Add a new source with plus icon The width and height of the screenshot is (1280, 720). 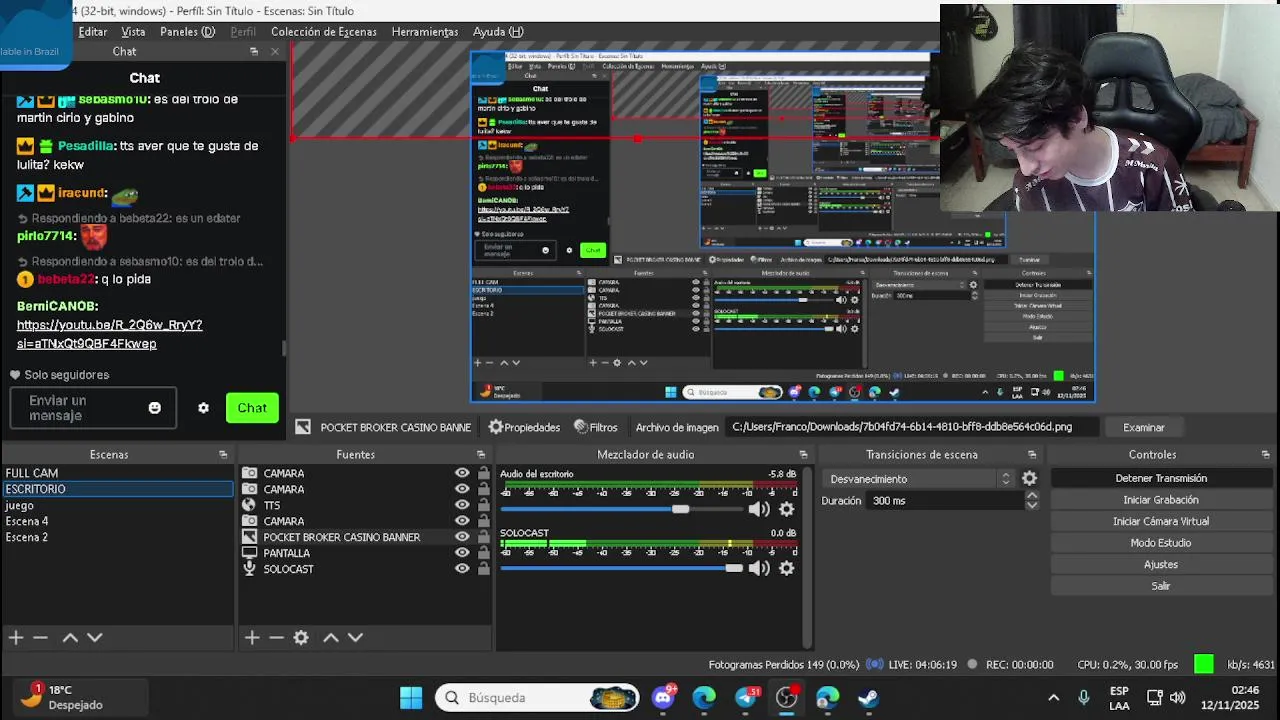(x=252, y=637)
